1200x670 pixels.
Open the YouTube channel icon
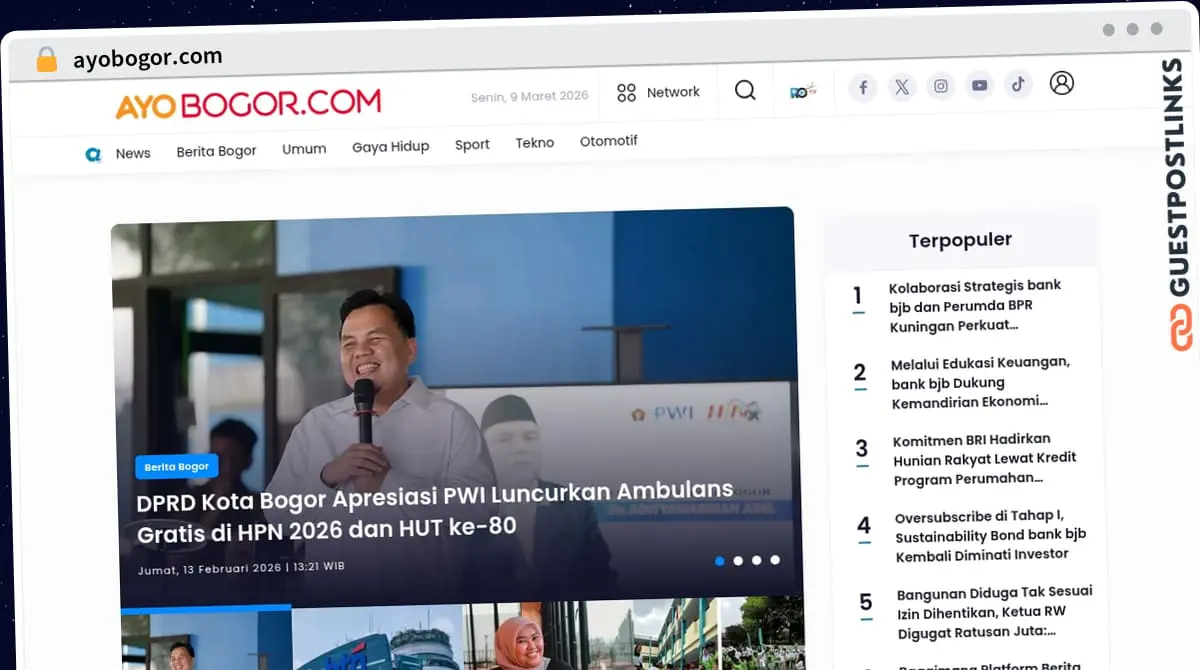pos(980,85)
